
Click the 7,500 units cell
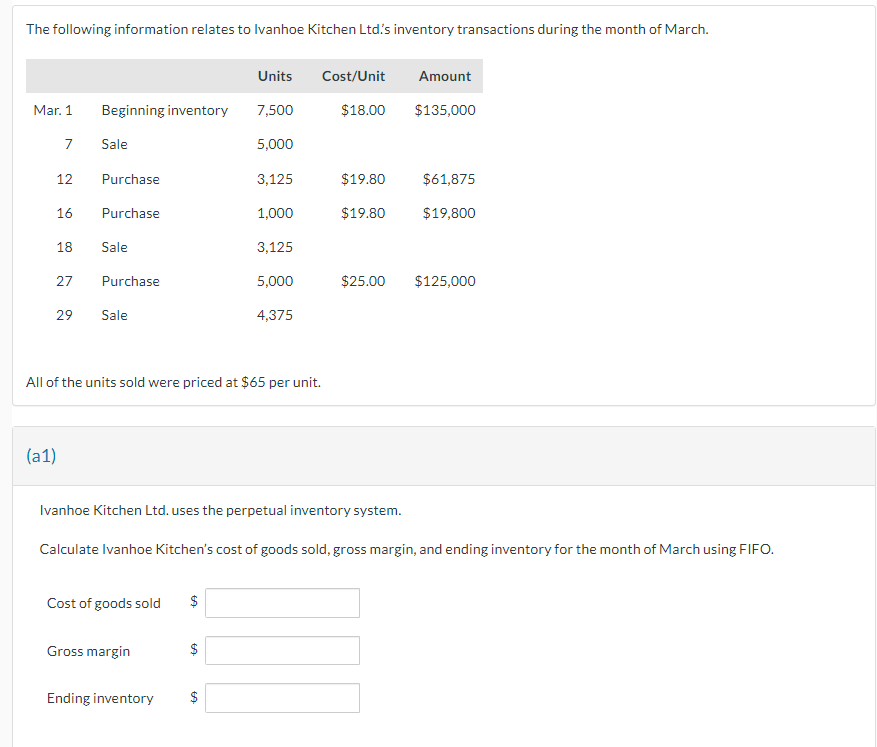point(275,110)
